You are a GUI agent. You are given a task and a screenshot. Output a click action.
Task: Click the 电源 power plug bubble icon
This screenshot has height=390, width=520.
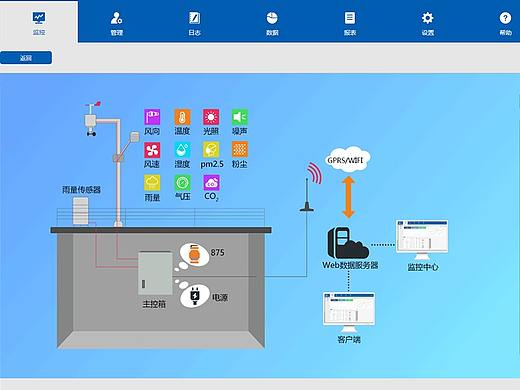point(195,296)
